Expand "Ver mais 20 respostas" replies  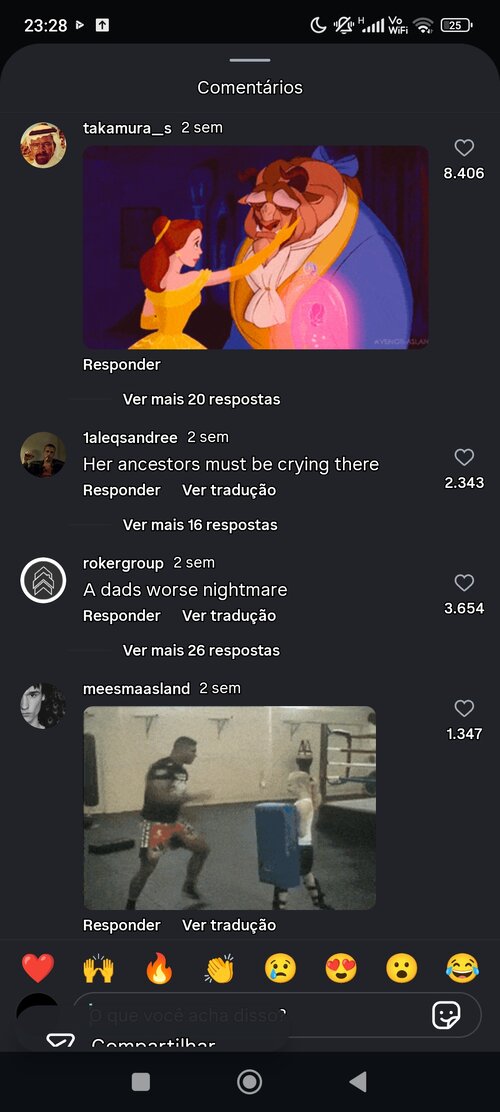[x=201, y=399]
